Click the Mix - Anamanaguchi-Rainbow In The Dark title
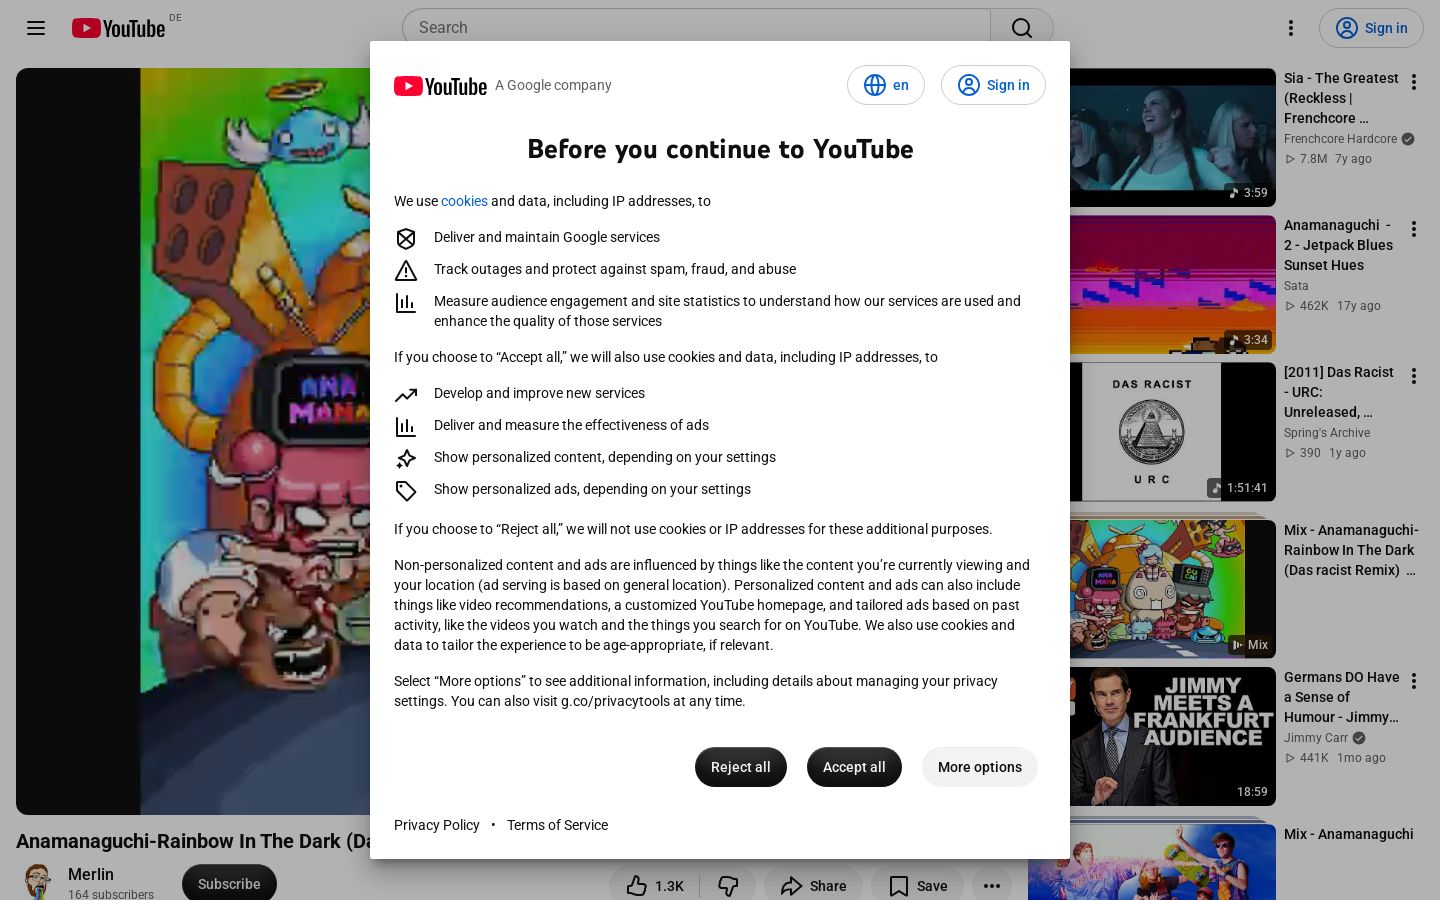This screenshot has width=1440, height=900. tap(1351, 550)
